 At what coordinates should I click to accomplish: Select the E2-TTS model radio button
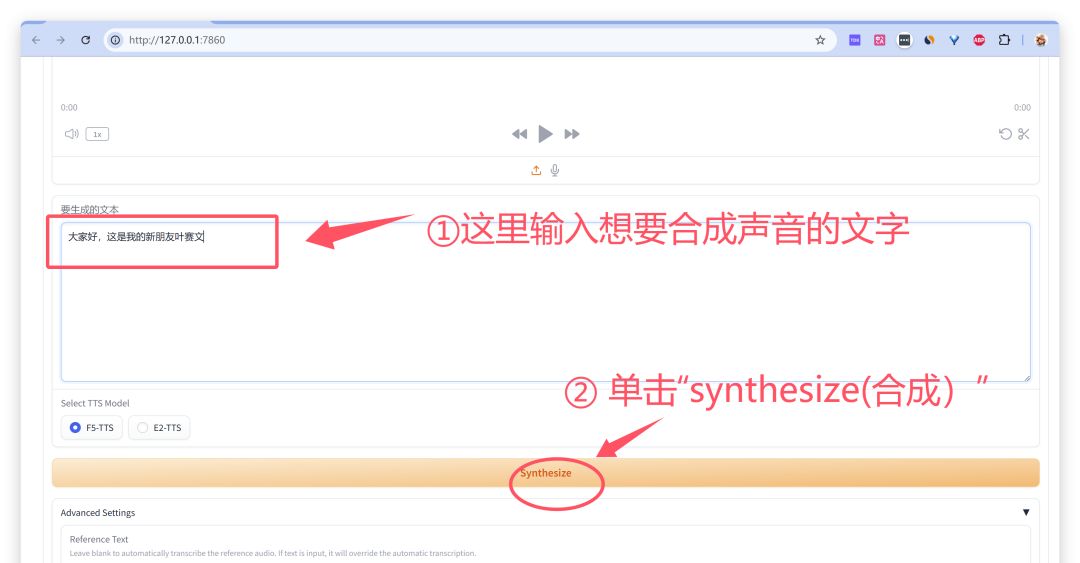[x=159, y=427]
